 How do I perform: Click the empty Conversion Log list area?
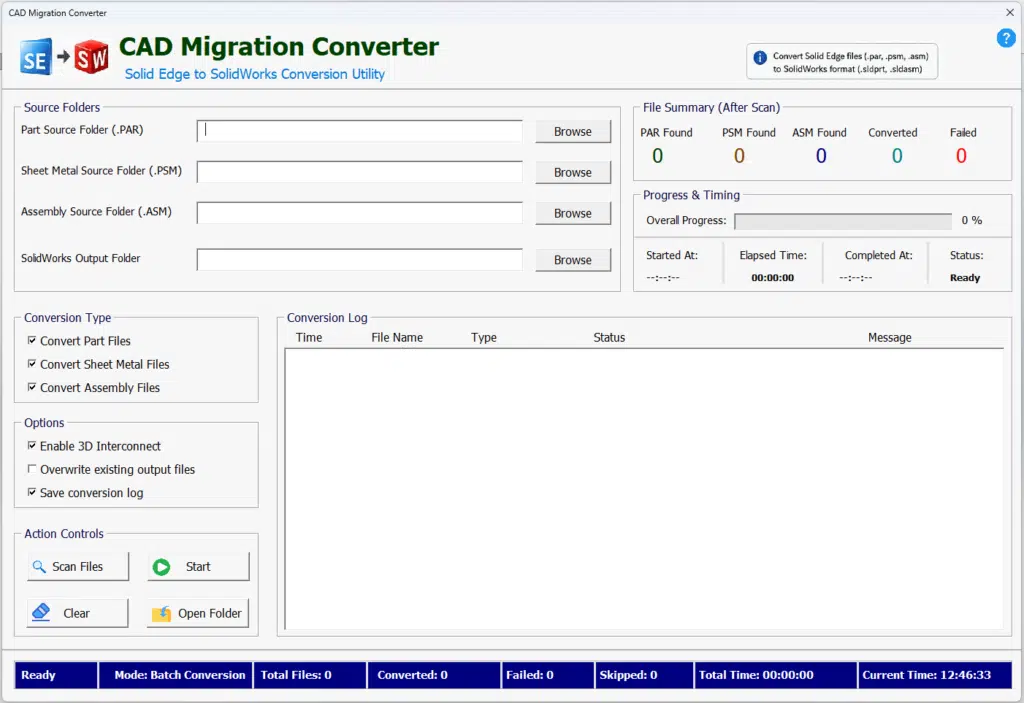point(644,489)
